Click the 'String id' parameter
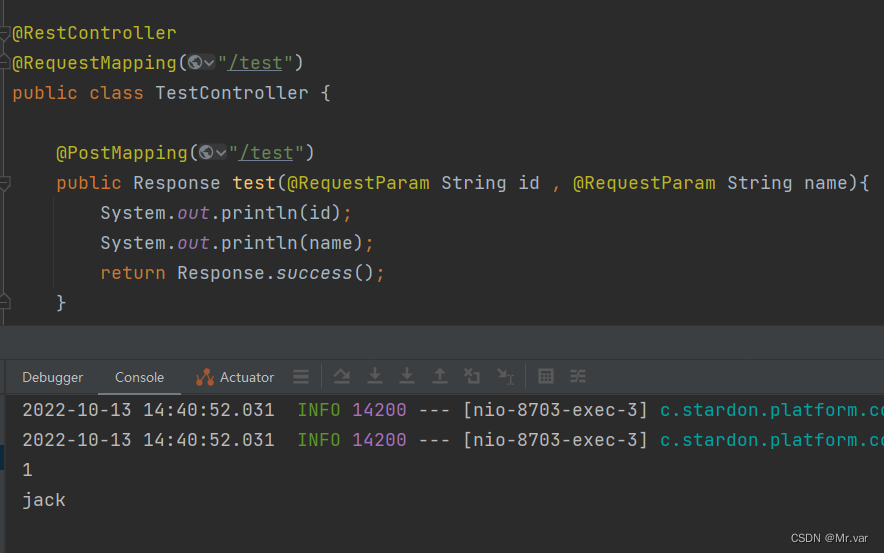Viewport: 884px width, 553px height. tap(490, 183)
